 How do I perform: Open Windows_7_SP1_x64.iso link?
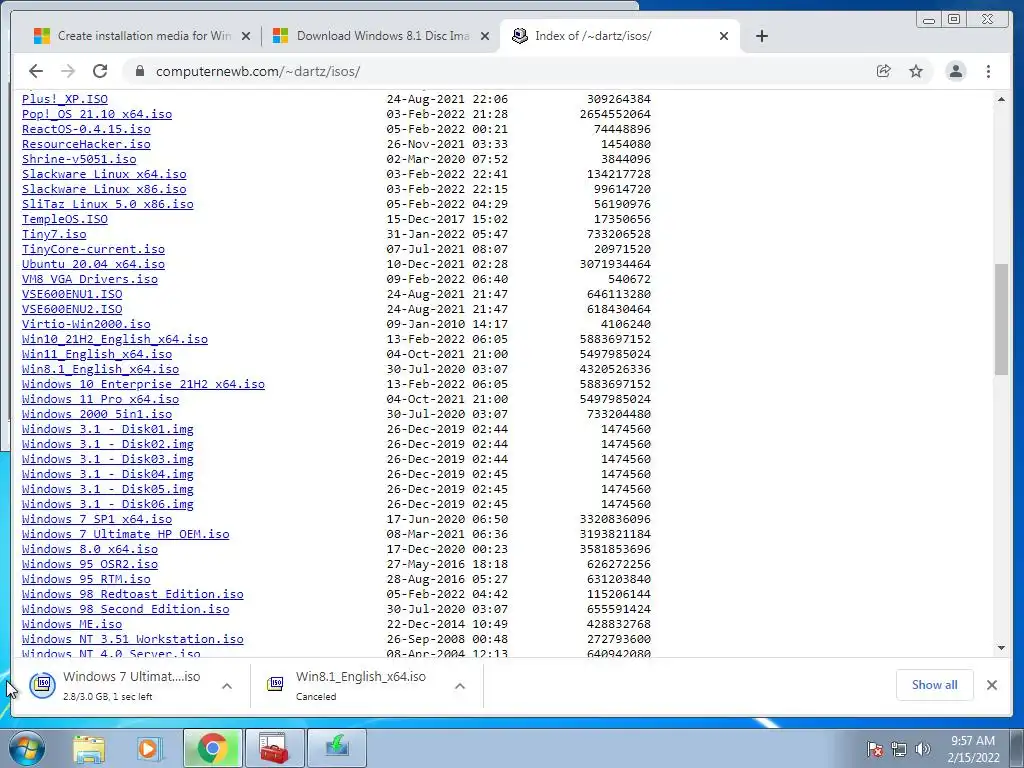click(x=97, y=520)
